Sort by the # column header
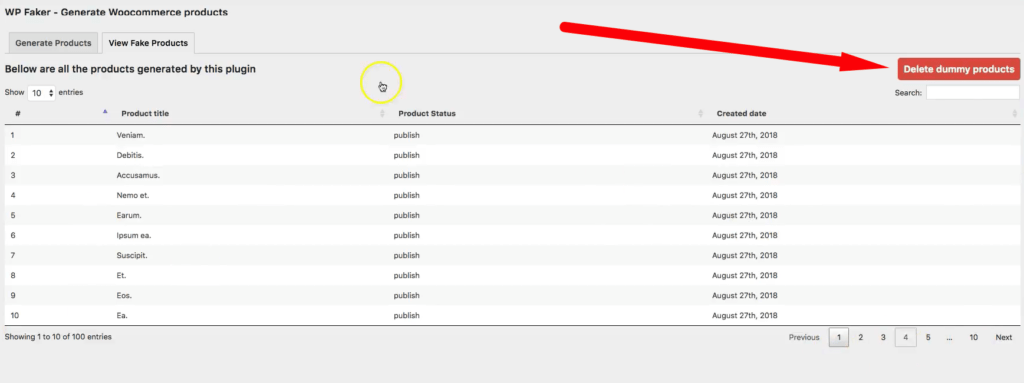This screenshot has height=383, width=1024. click(58, 114)
